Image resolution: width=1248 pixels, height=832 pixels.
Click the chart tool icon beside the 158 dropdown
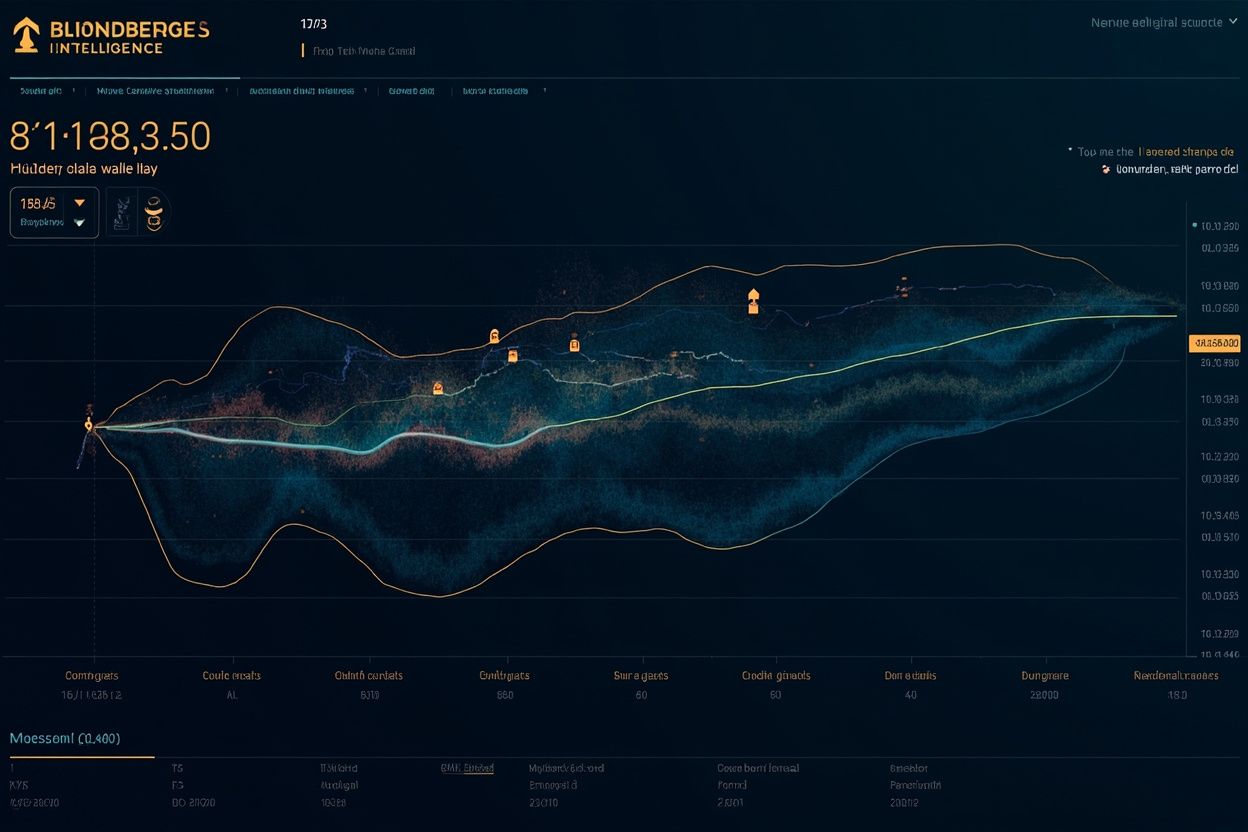[x=122, y=211]
